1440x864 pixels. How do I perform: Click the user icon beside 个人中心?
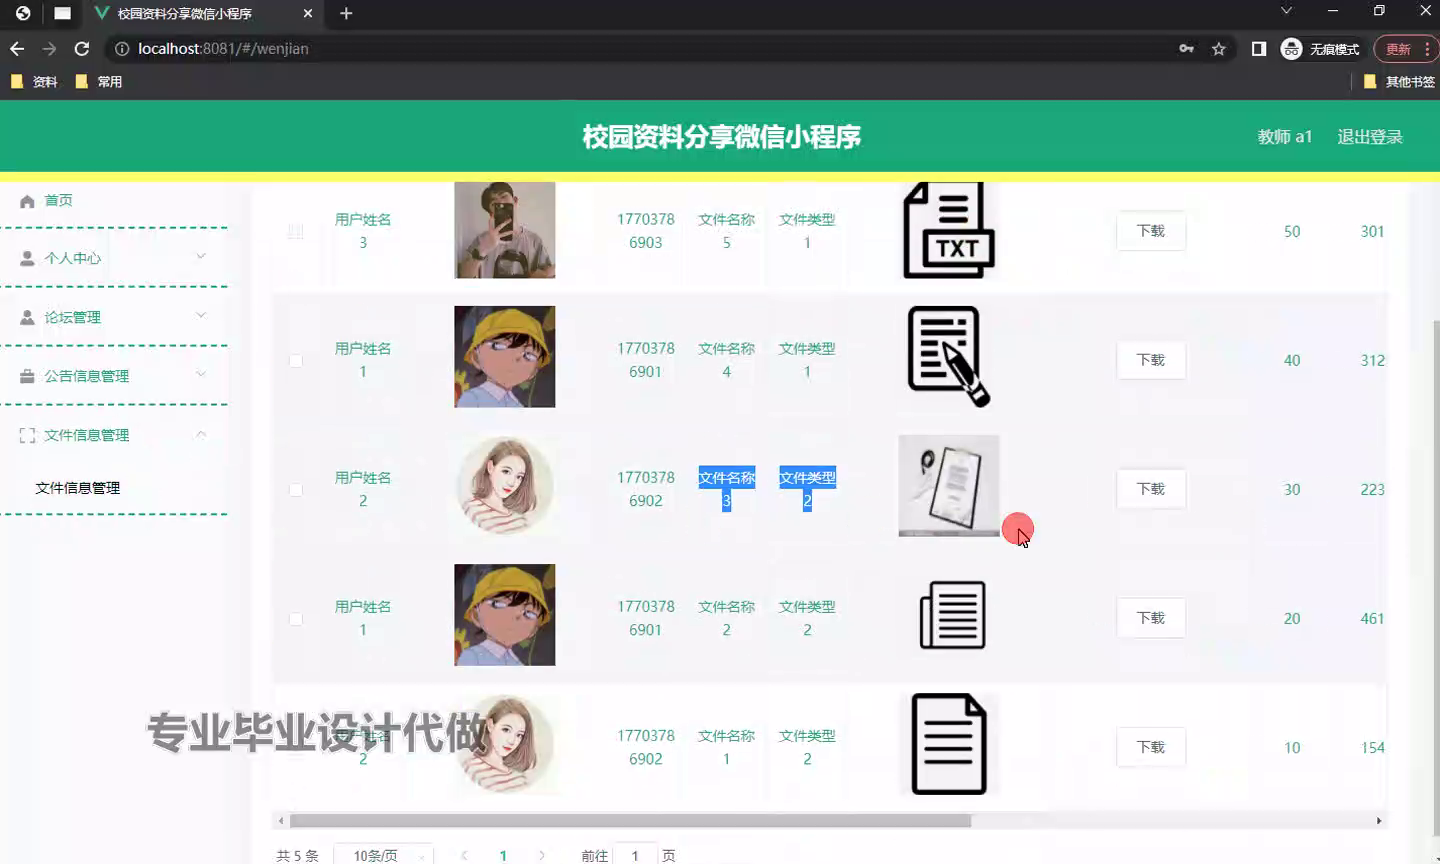pyautogui.click(x=27, y=258)
